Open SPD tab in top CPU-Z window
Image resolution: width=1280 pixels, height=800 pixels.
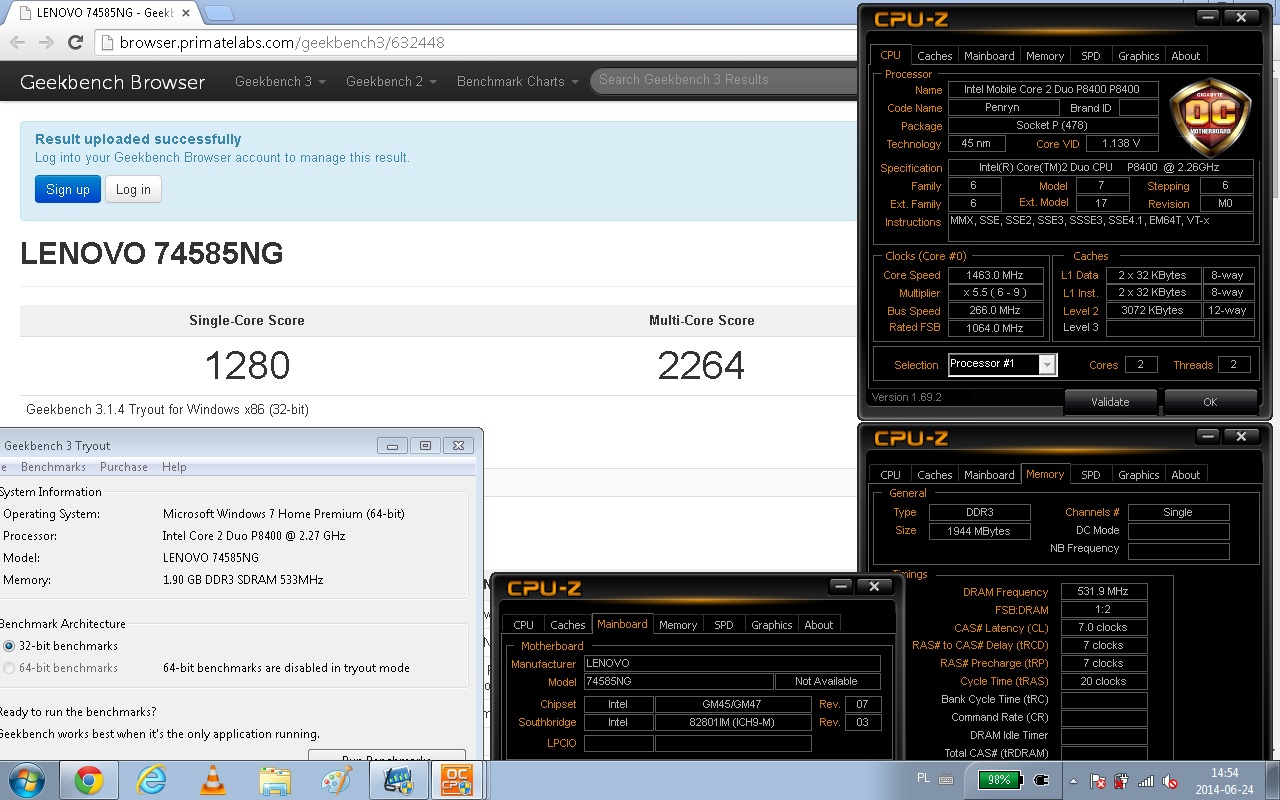click(x=1091, y=56)
